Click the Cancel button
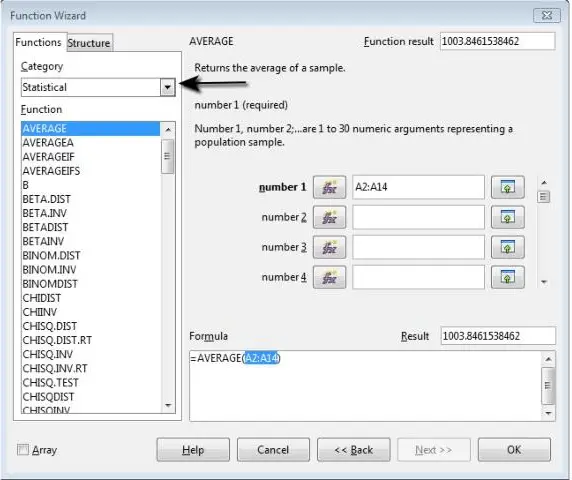The height and width of the screenshot is (480, 572). click(x=273, y=450)
